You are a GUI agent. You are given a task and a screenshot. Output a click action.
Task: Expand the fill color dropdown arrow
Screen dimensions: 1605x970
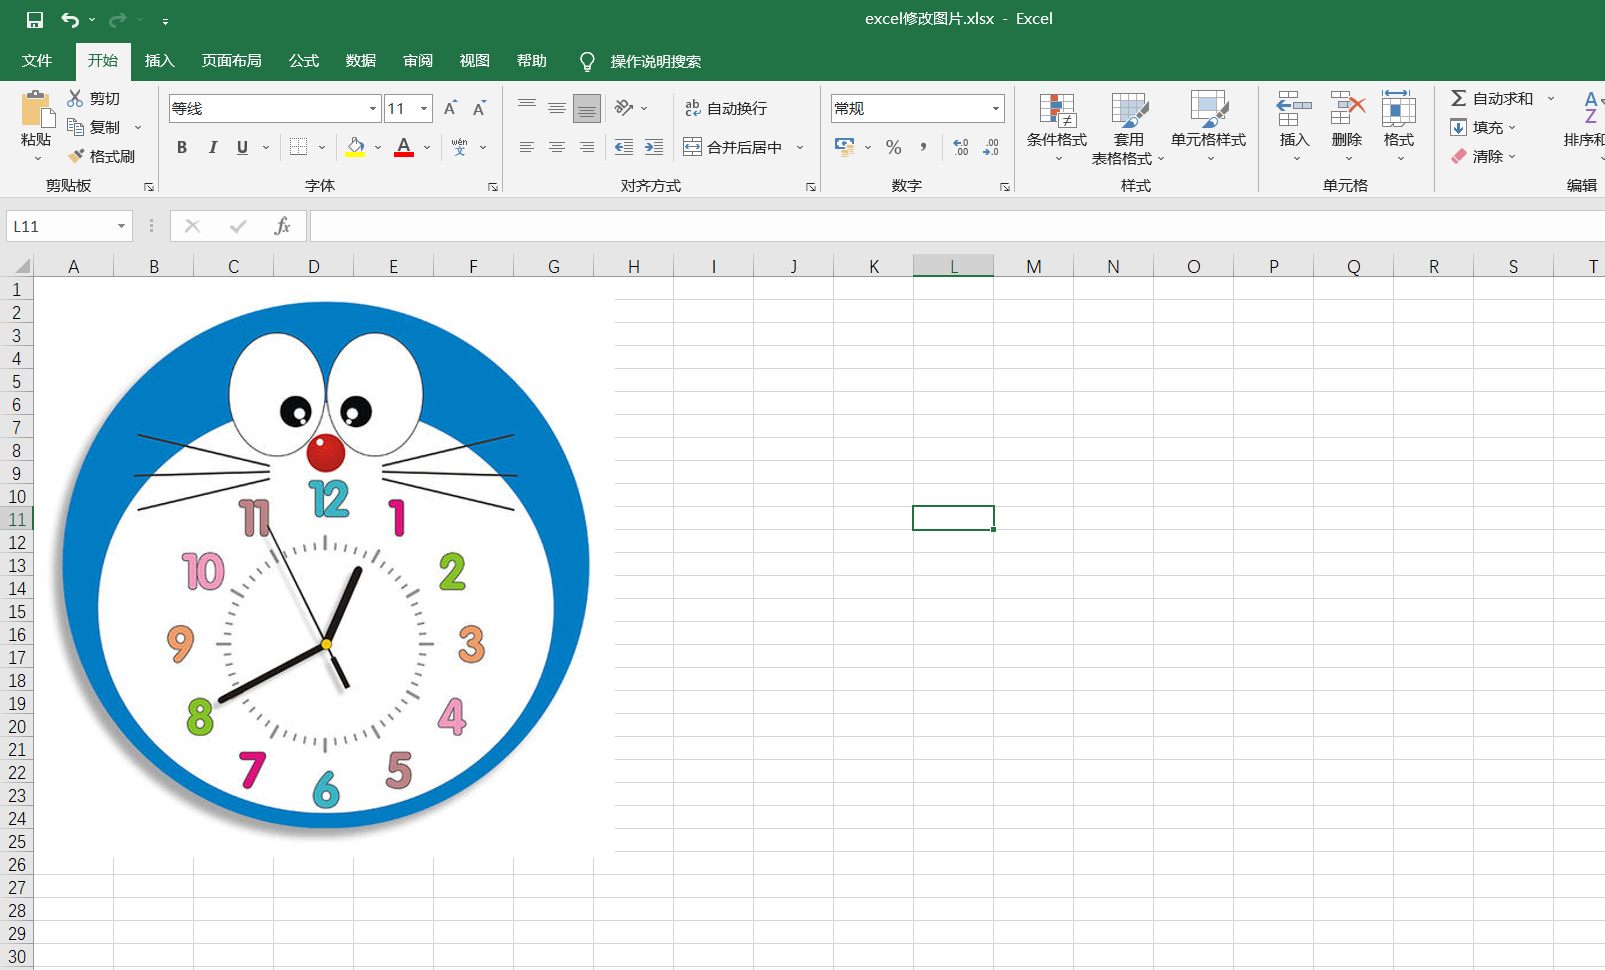pyautogui.click(x=378, y=147)
